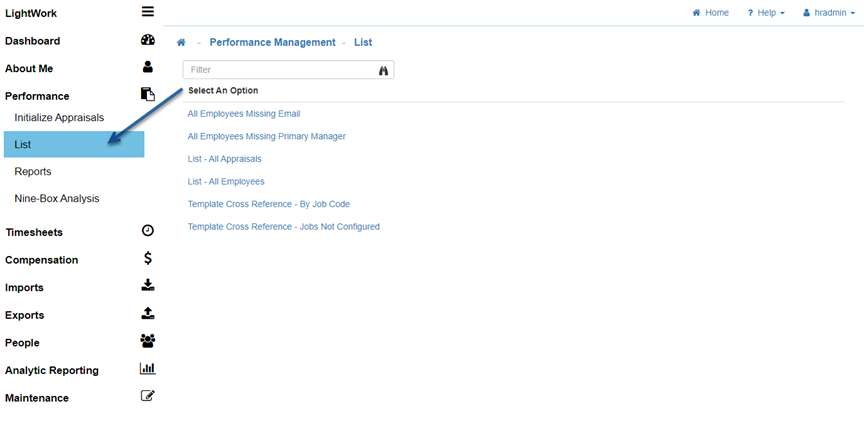This screenshot has width=864, height=438.
Task: Click the binoculars search icon in filter
Action: [x=383, y=71]
